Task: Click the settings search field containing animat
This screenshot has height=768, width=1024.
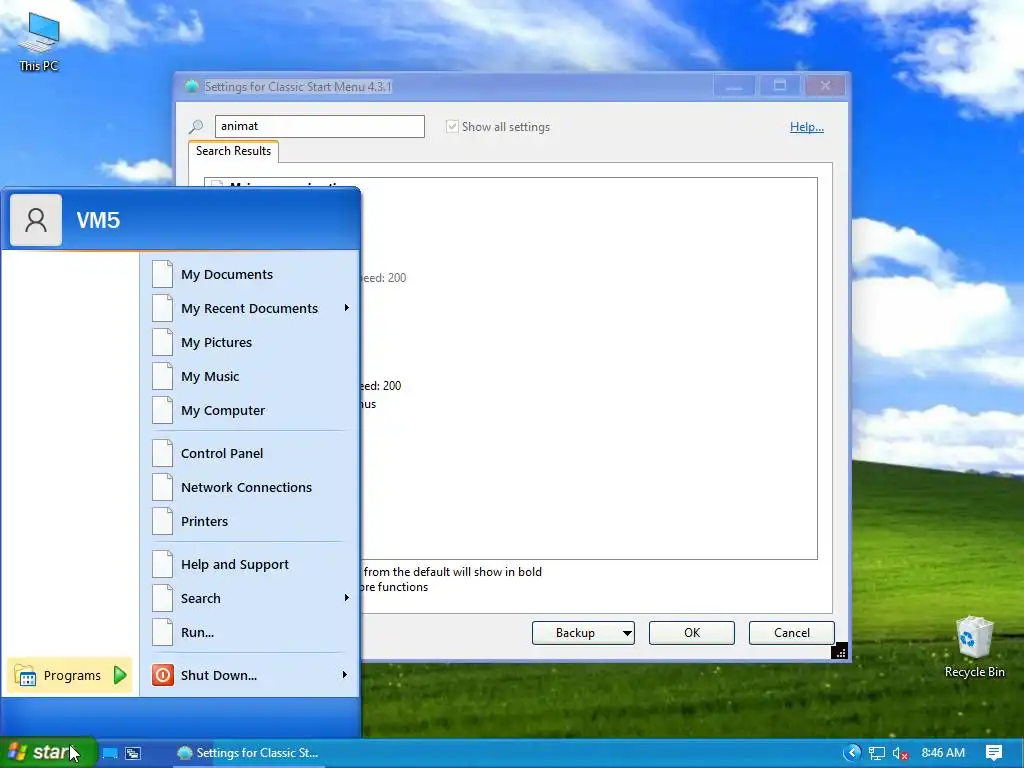Action: (x=319, y=126)
